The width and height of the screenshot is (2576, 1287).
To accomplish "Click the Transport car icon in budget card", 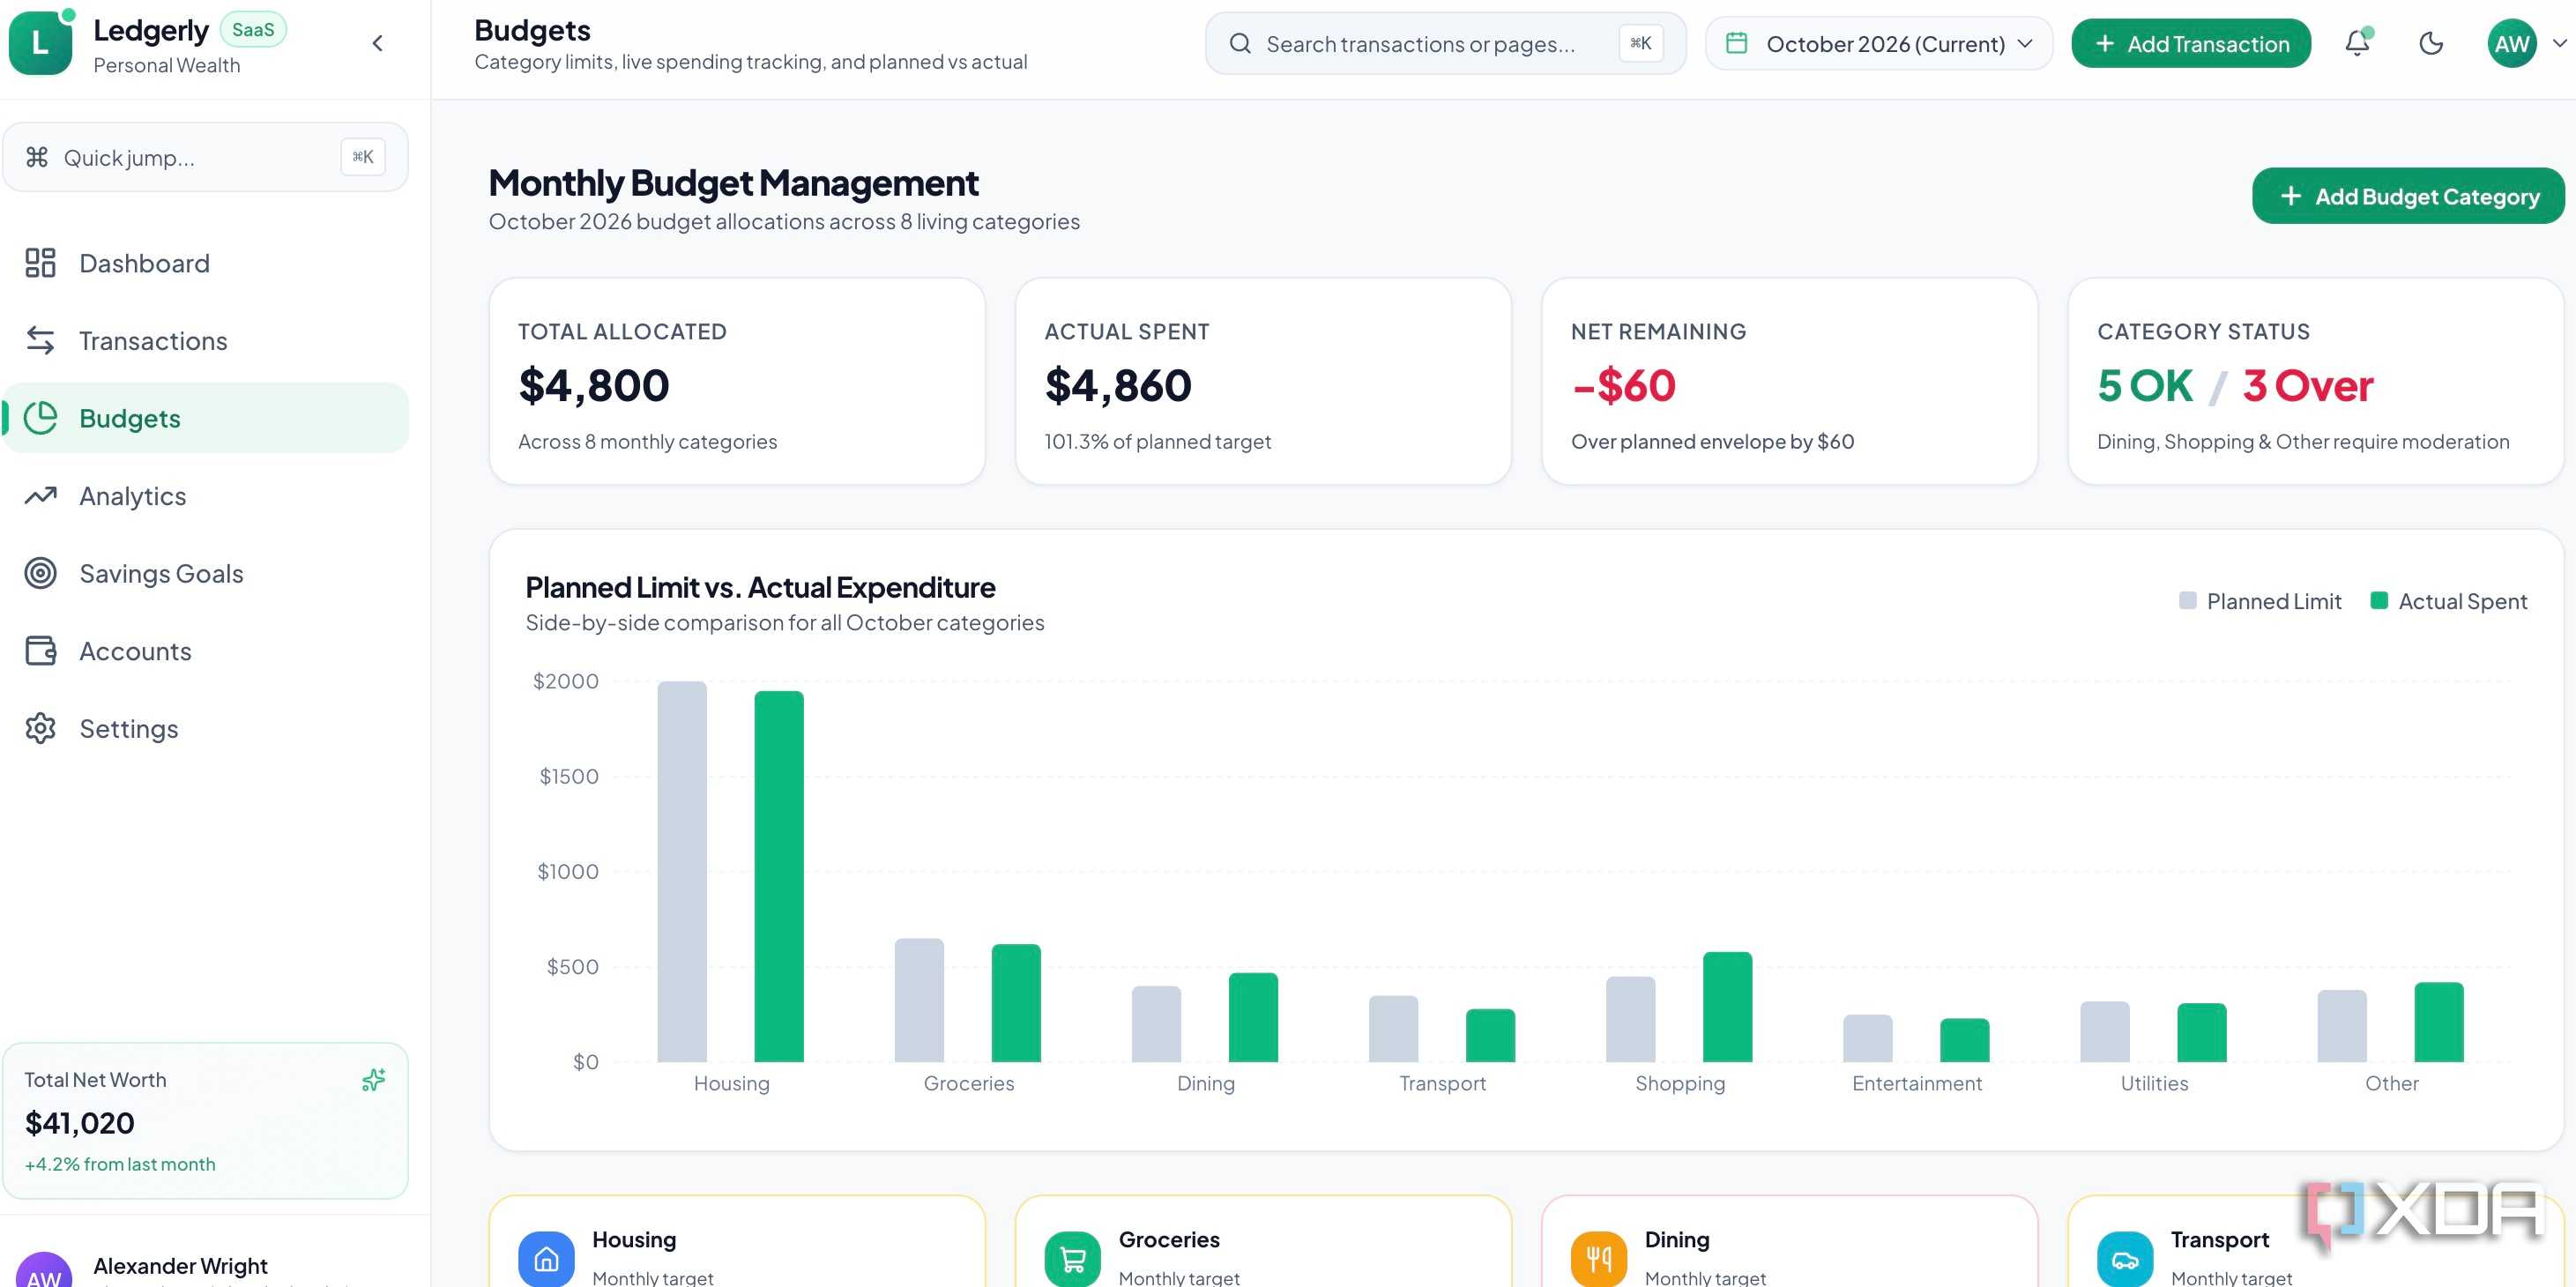I will coord(2125,1258).
